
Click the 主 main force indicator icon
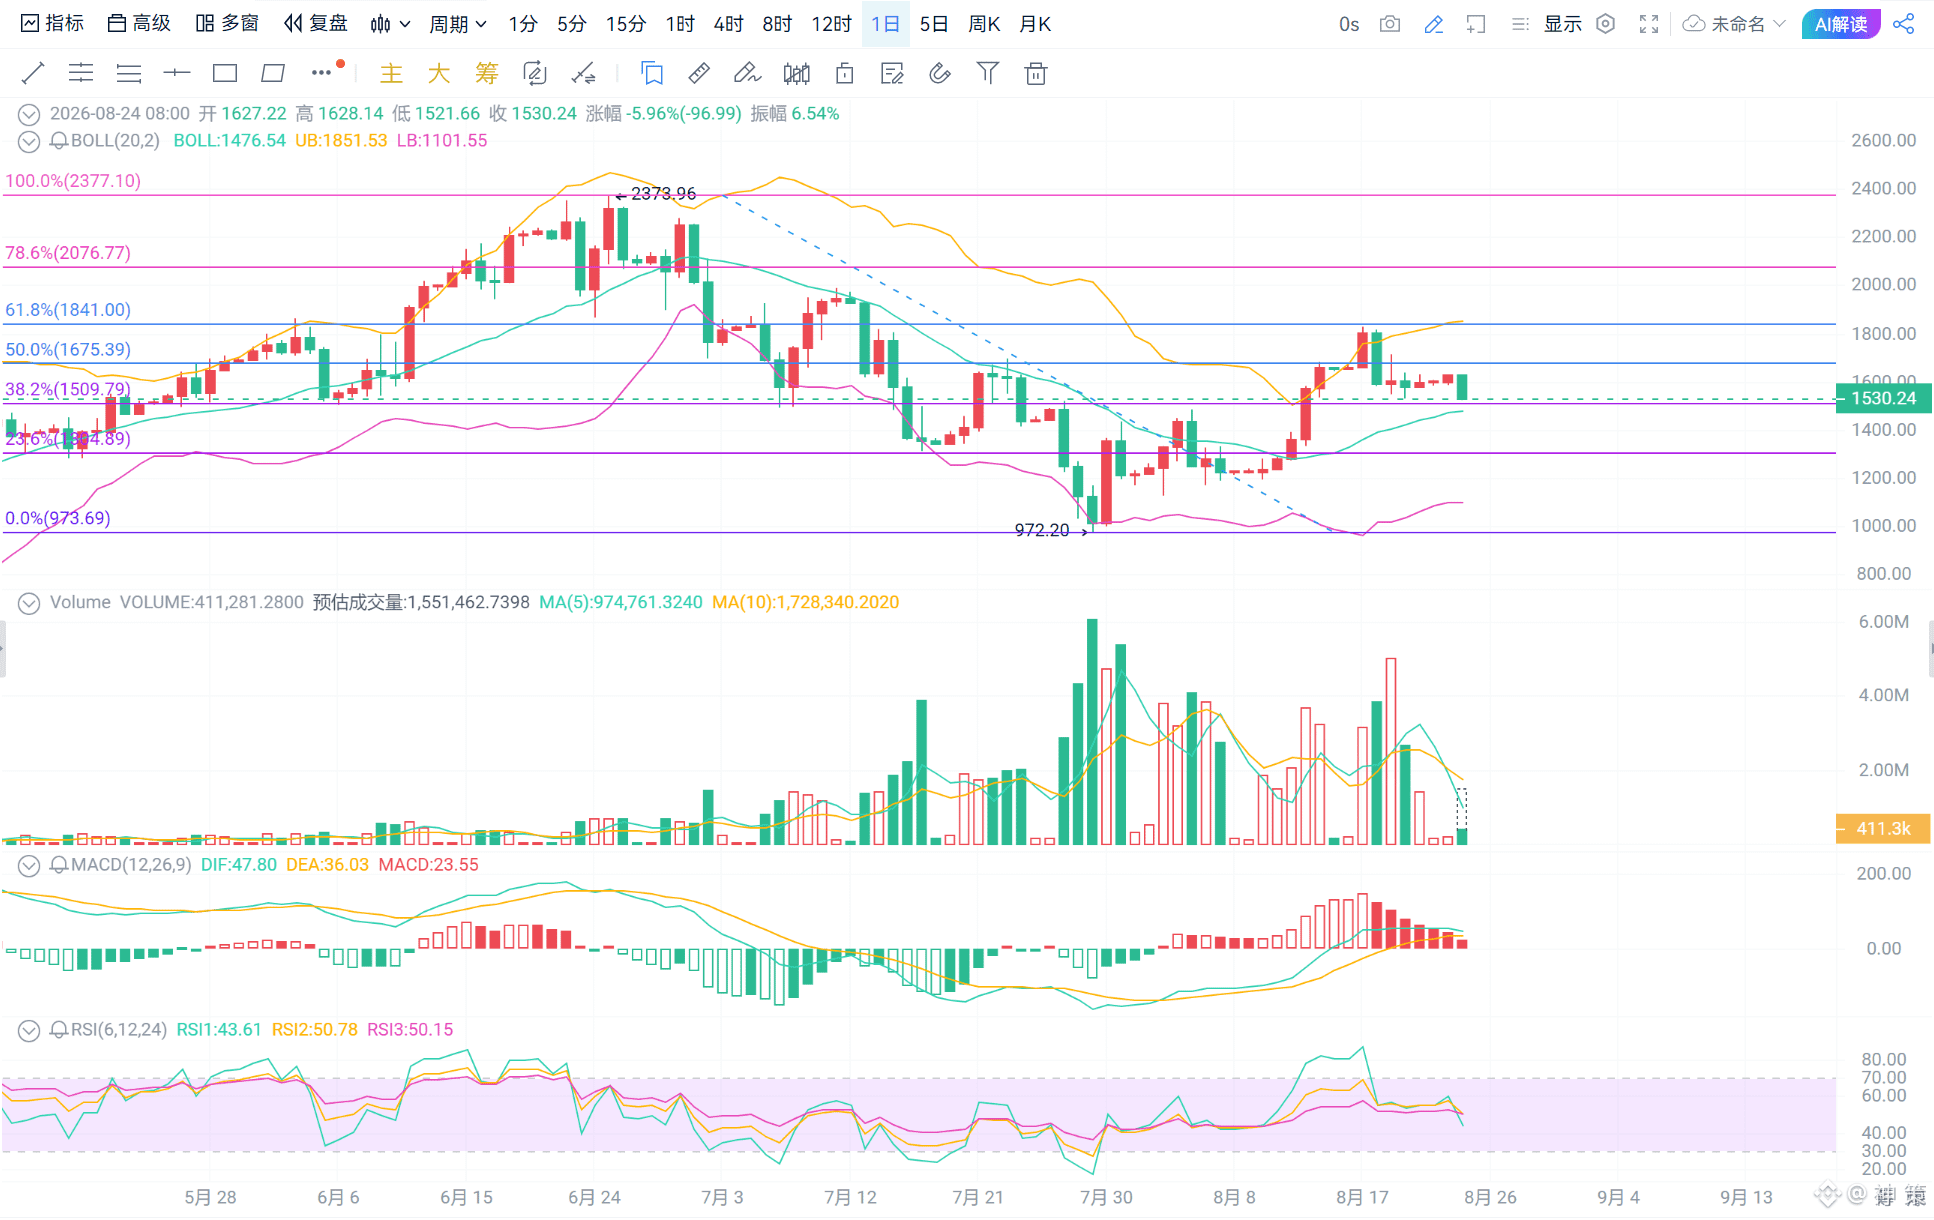391,73
